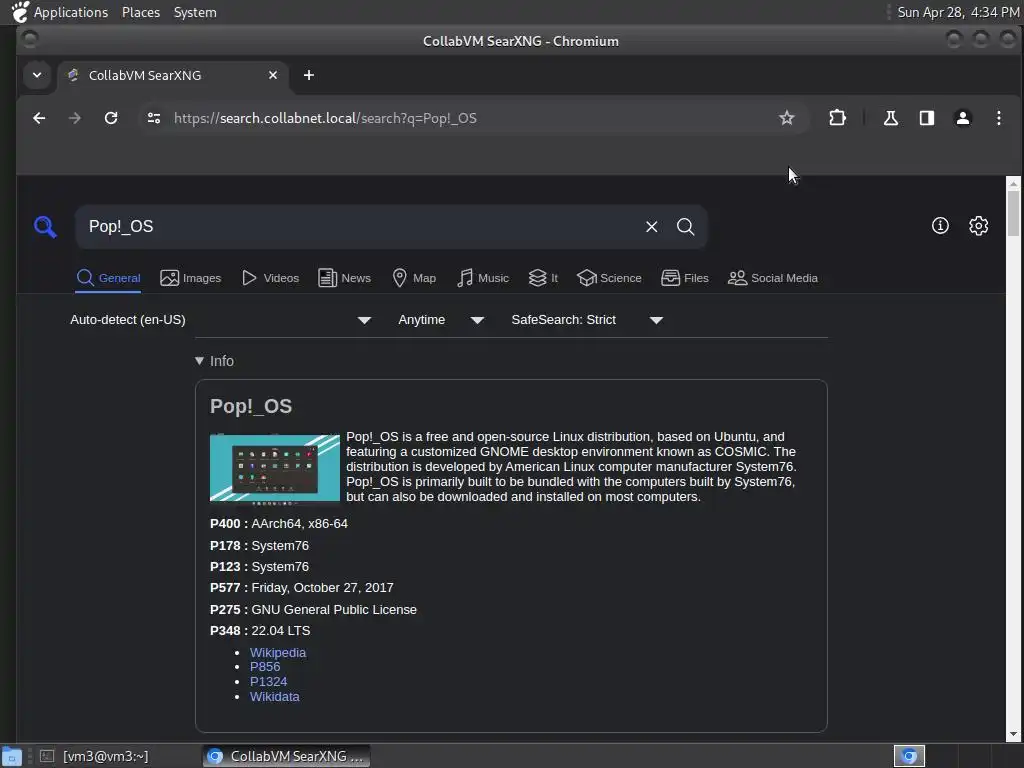Open the Pop!_OS desktop thumbnail
1024x768 pixels.
tap(275, 469)
